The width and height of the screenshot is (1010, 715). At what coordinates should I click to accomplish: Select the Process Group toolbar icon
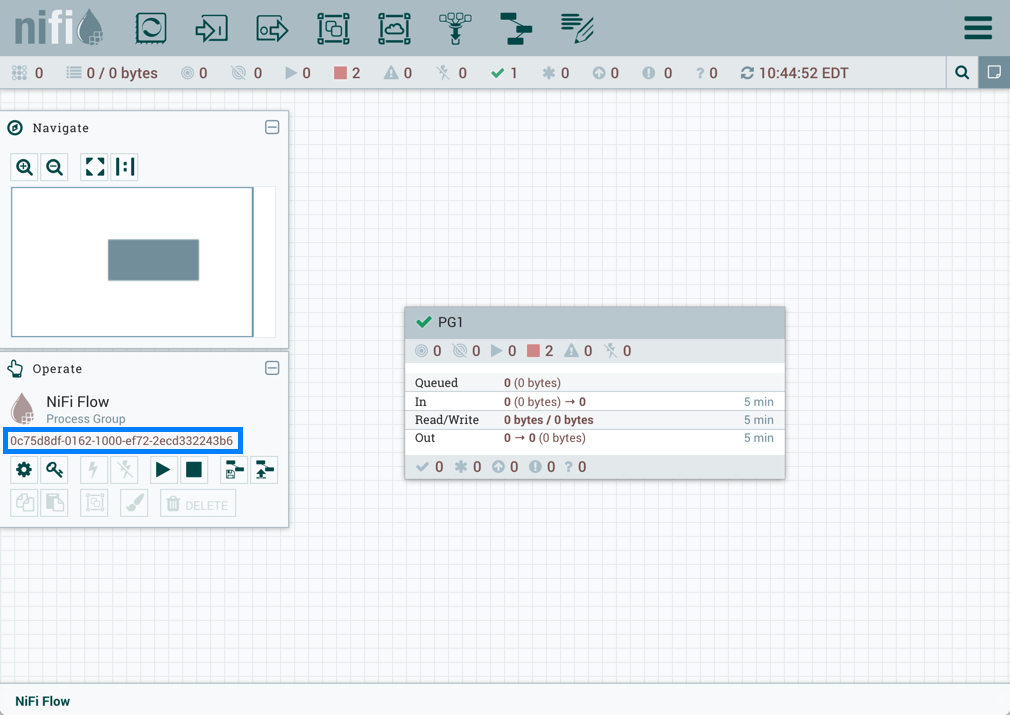coord(333,28)
